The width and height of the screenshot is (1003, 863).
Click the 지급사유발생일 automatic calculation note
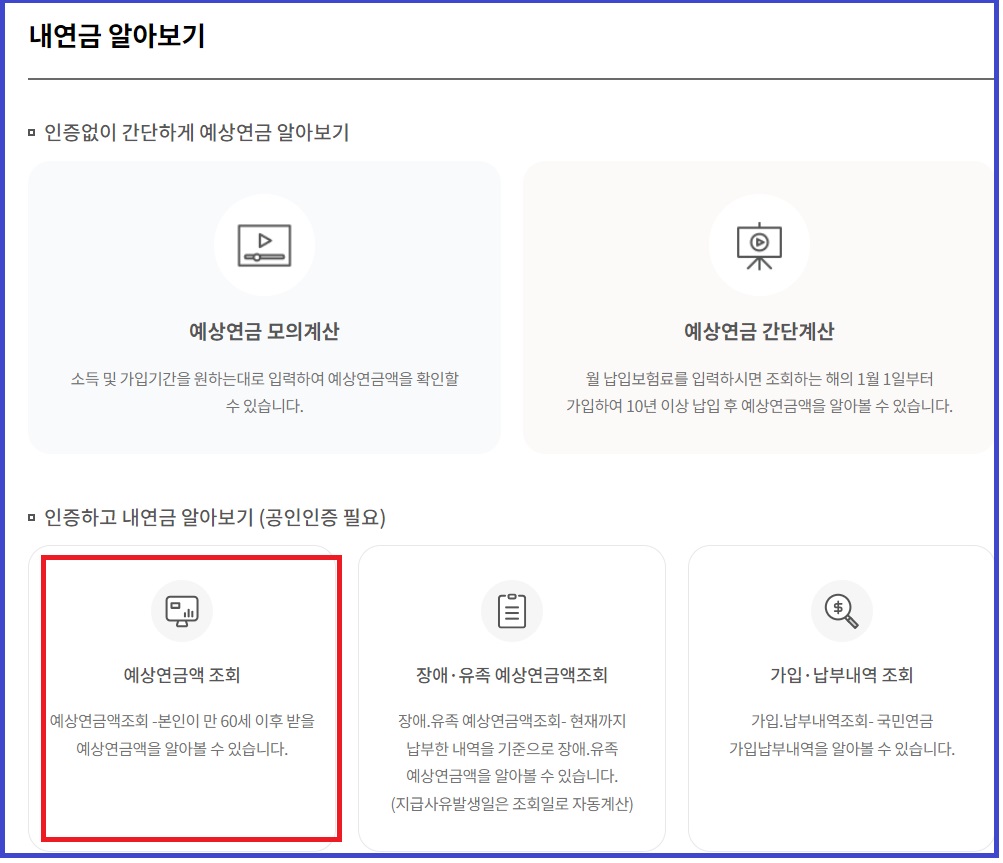click(x=511, y=803)
